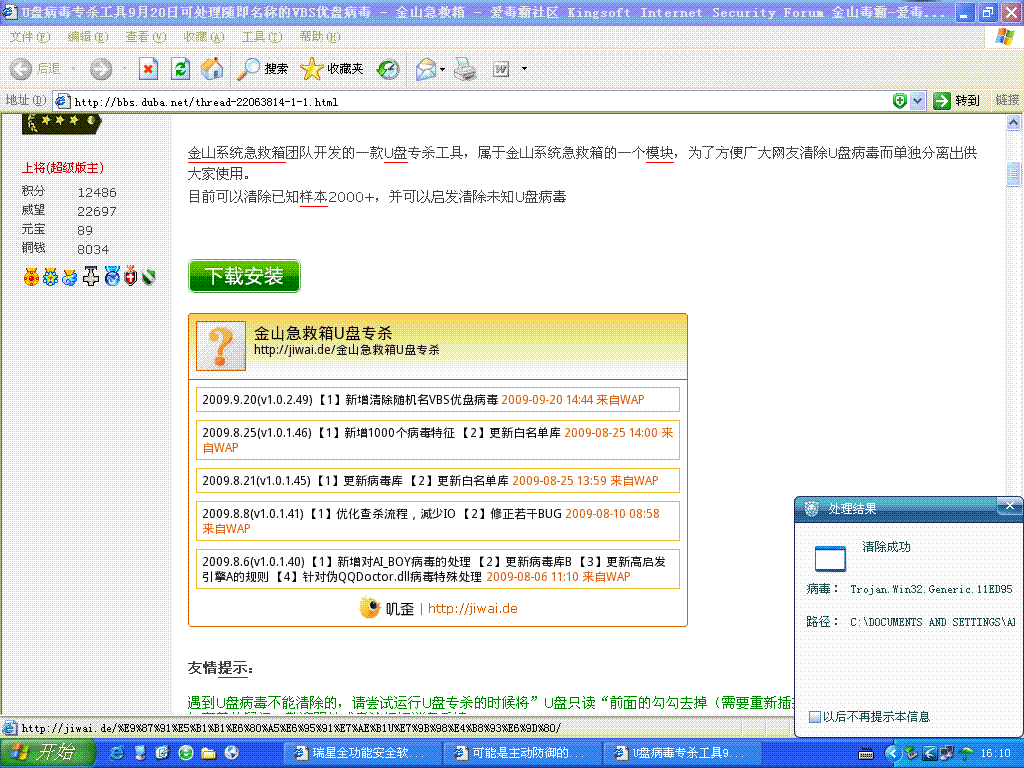Expand the Mail button dropdown arrow
Screen dimensions: 1024x768
443,69
